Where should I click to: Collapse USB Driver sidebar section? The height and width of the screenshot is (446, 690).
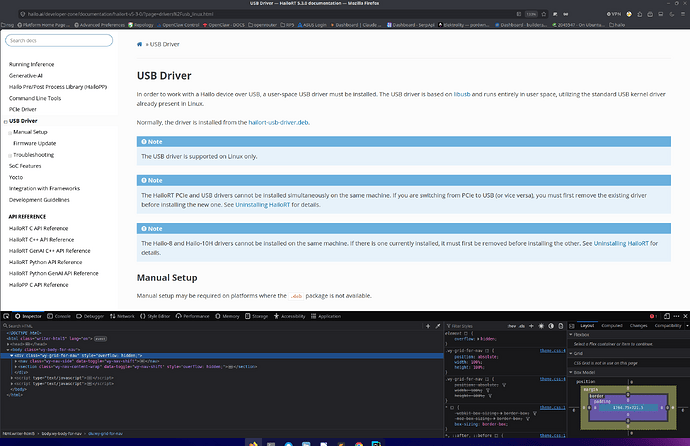point(6,121)
